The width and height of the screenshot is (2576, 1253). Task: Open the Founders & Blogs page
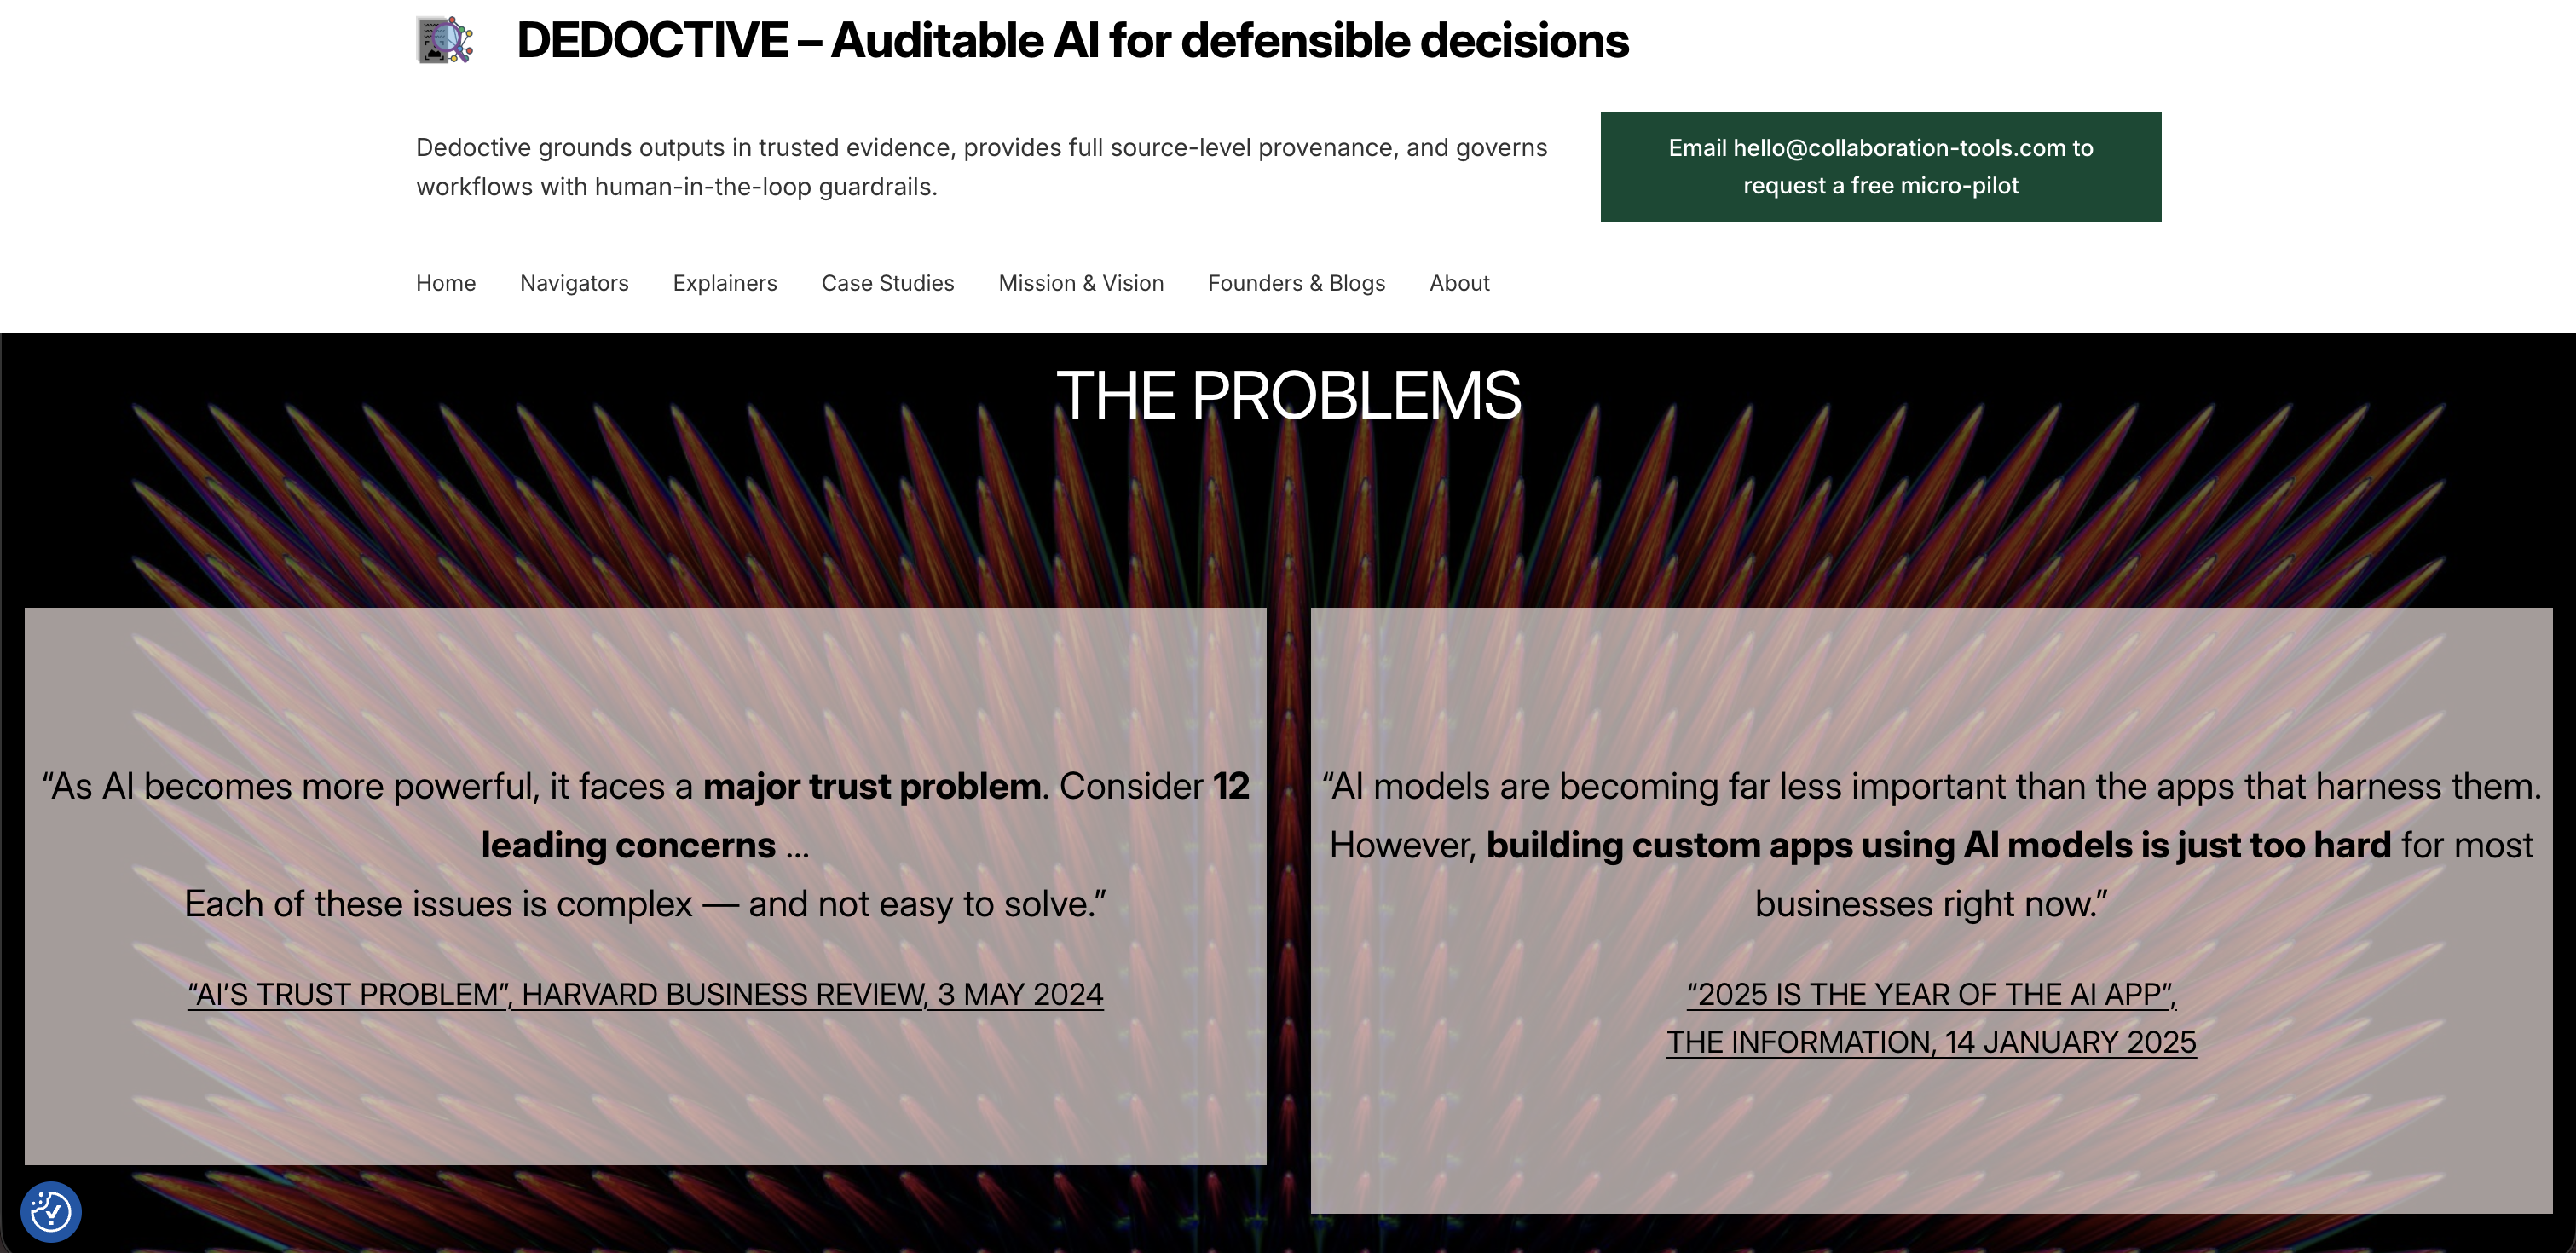[1296, 283]
